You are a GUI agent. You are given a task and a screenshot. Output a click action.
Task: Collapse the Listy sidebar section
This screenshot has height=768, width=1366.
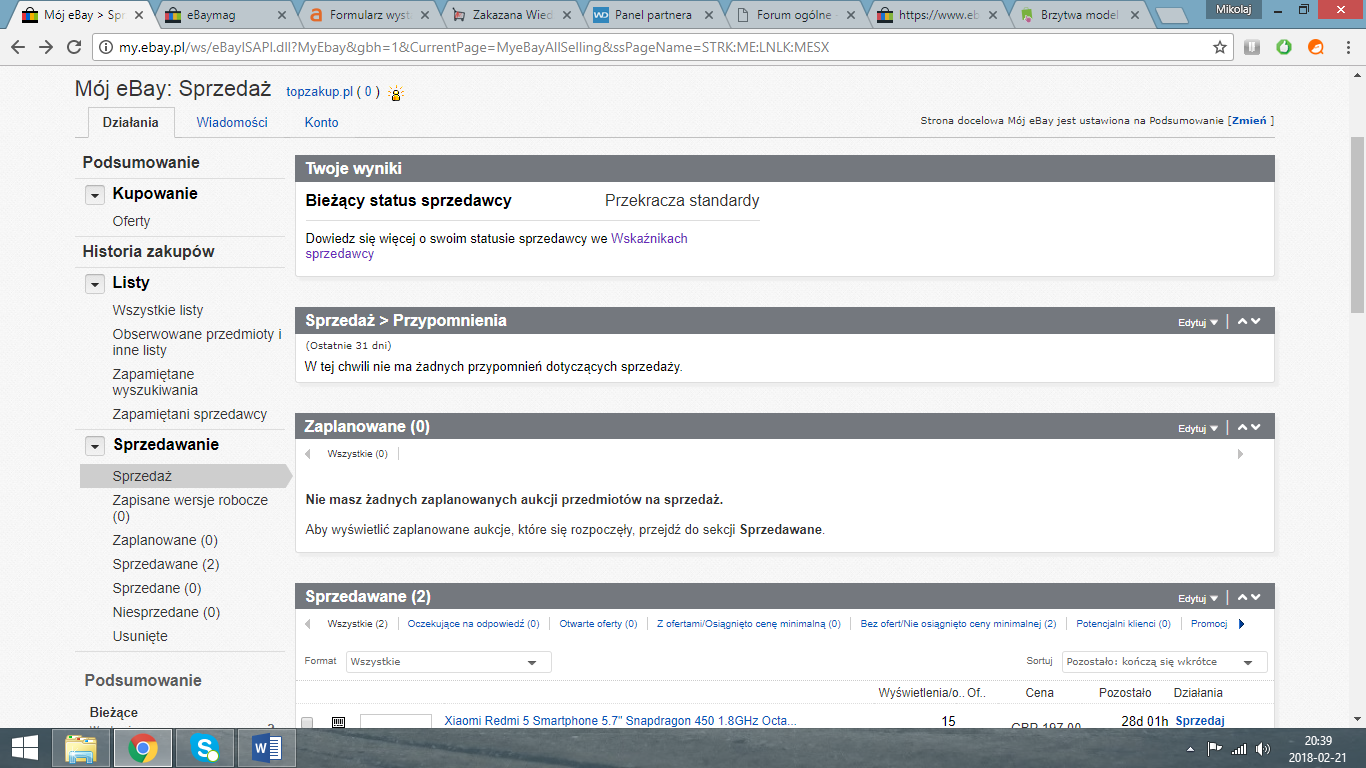coord(95,283)
